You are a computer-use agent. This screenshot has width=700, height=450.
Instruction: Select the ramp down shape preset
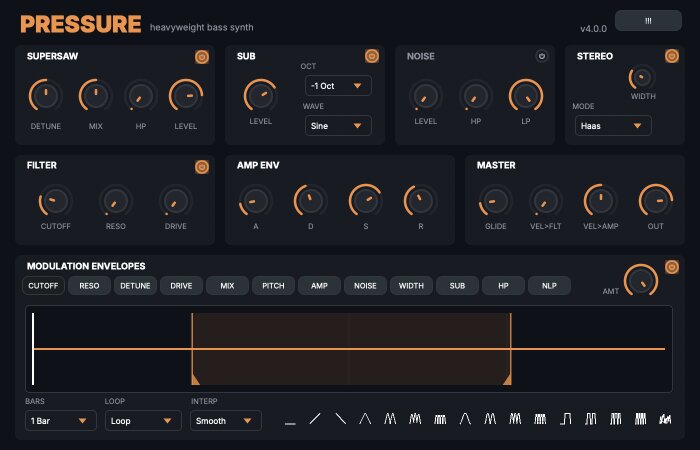coord(340,419)
